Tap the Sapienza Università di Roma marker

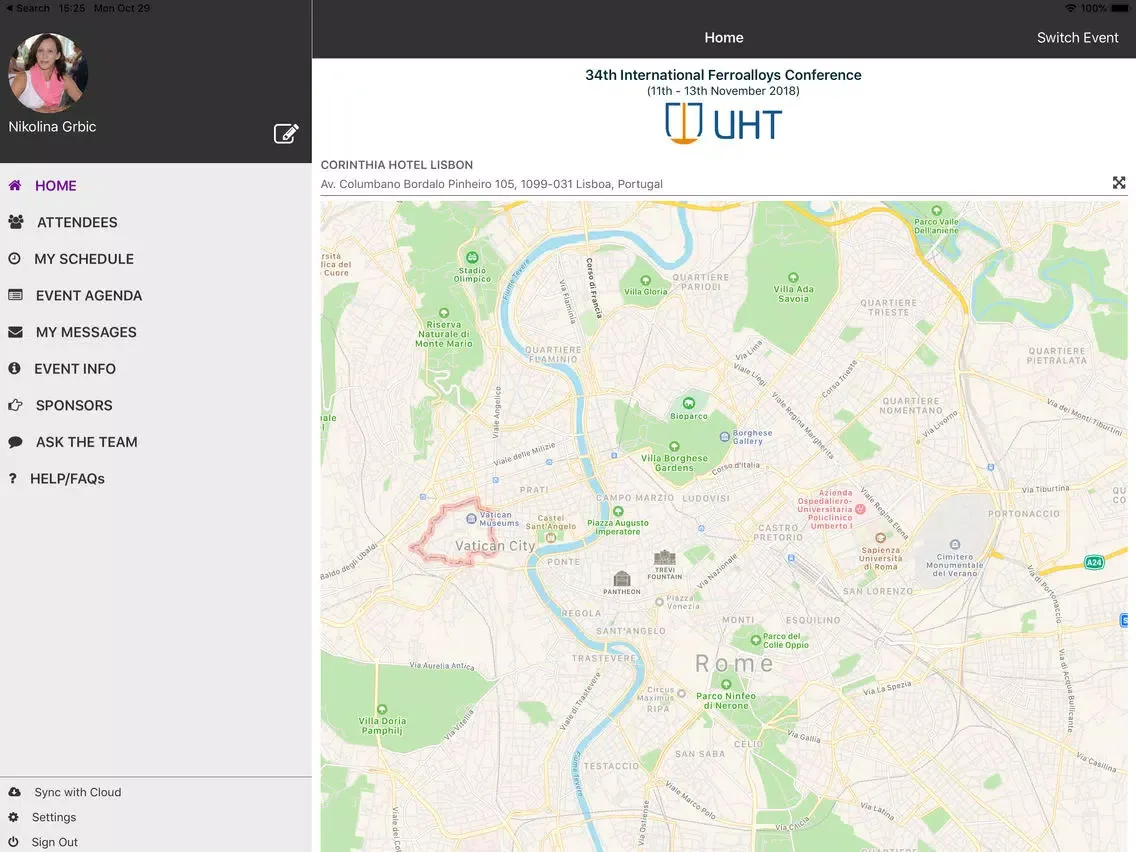pos(880,538)
